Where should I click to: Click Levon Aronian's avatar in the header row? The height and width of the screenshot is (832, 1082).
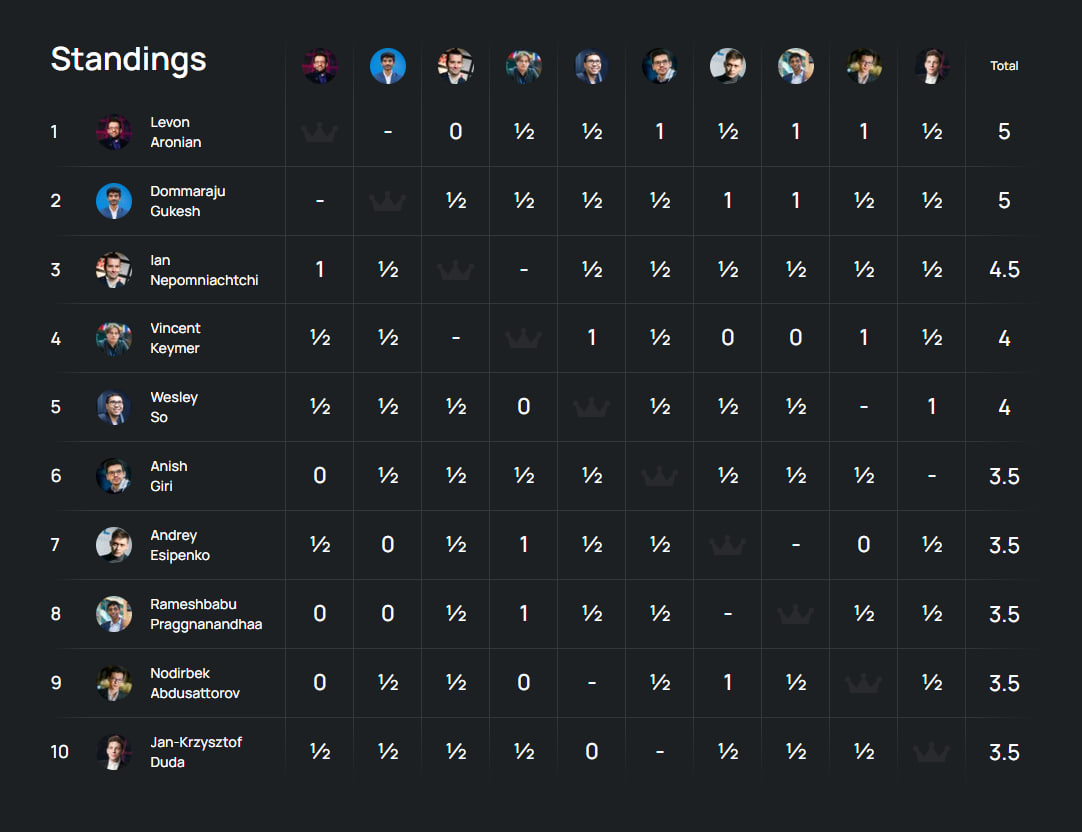319,66
